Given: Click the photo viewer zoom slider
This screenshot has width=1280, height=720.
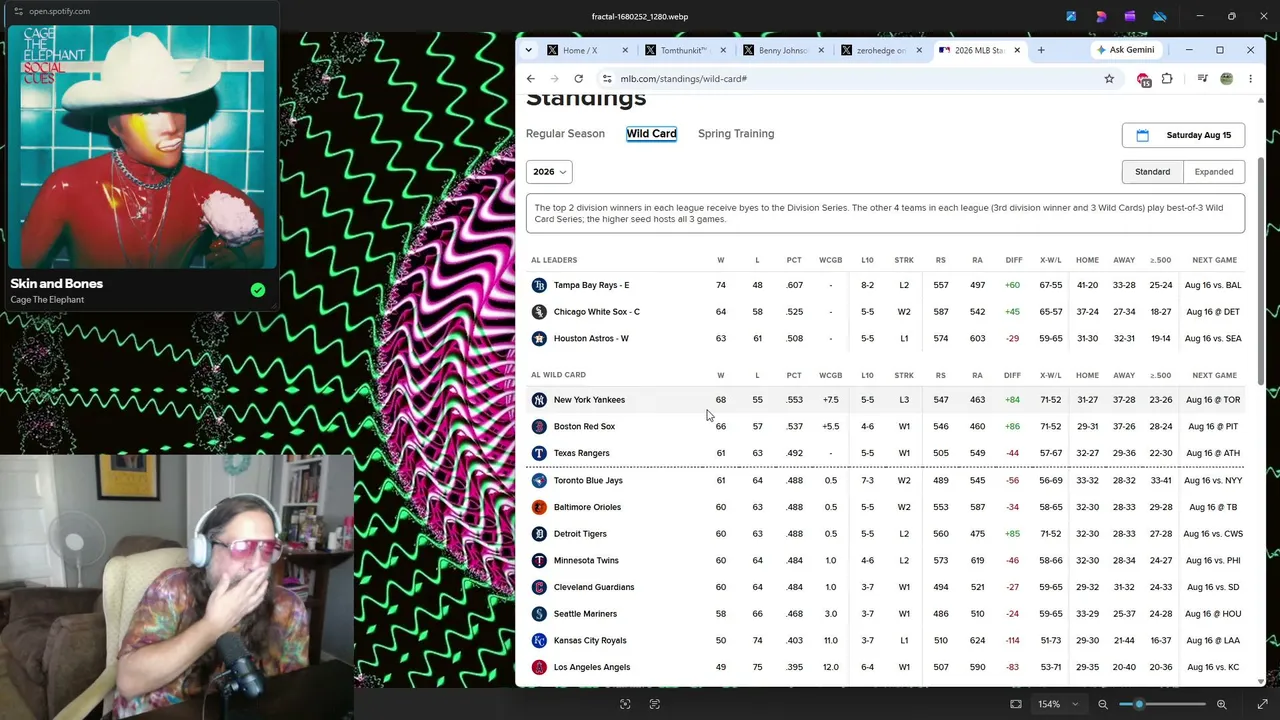Looking at the screenshot, I should (x=1164, y=704).
